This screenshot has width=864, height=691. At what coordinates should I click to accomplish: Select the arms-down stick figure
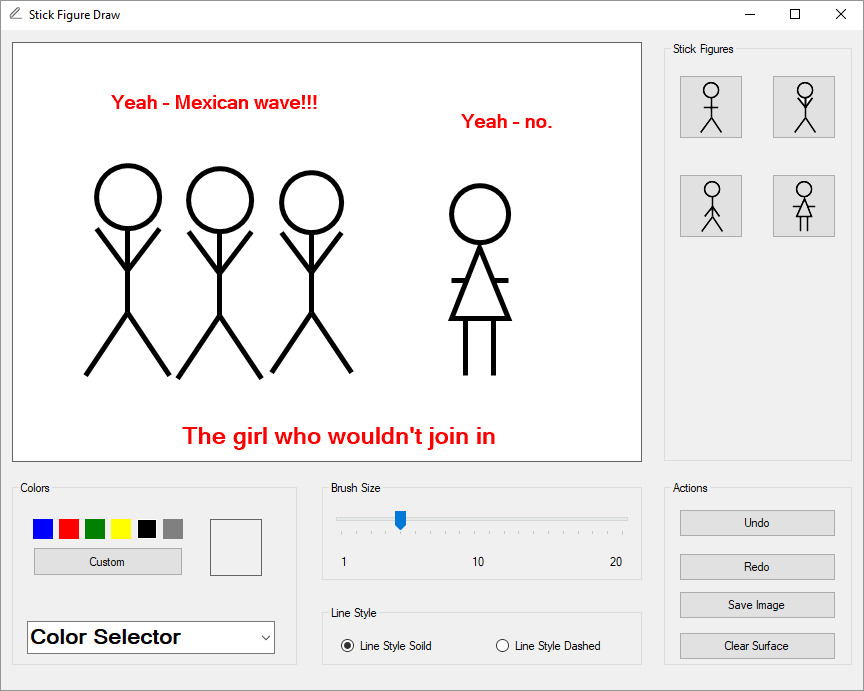coord(710,206)
